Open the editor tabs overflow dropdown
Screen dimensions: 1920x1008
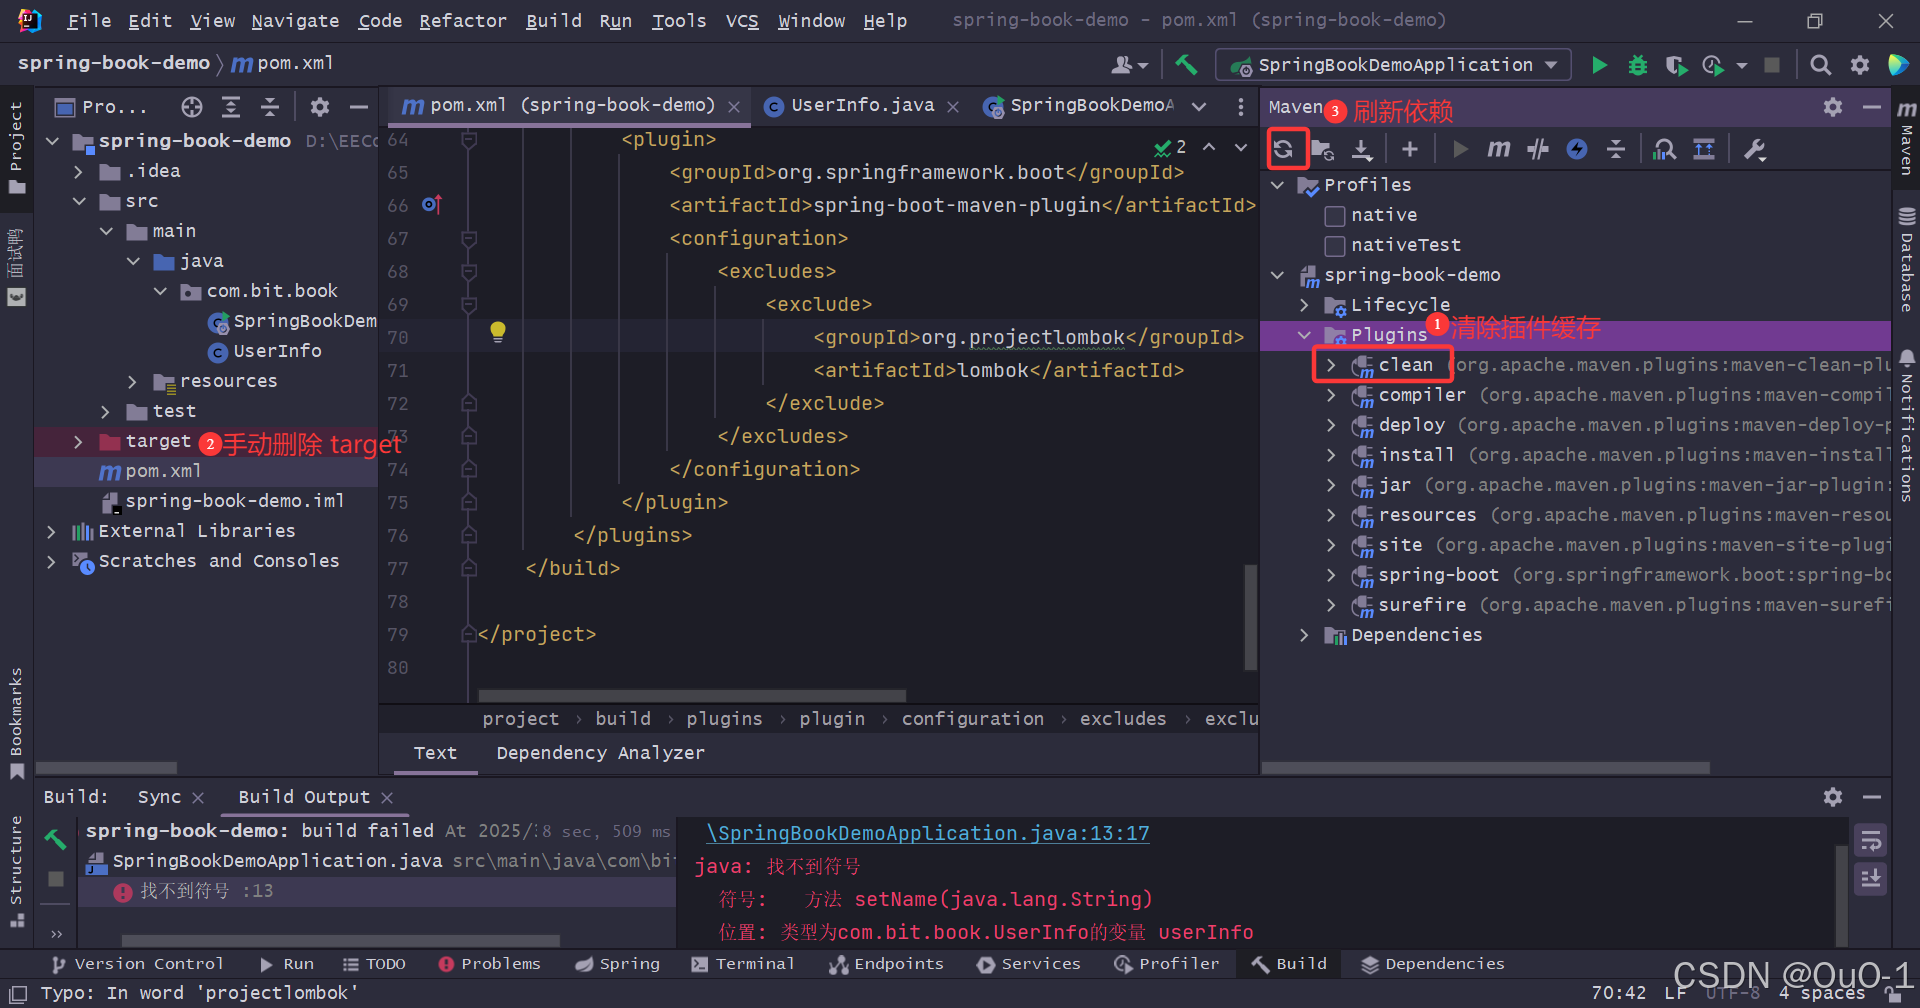point(1199,106)
